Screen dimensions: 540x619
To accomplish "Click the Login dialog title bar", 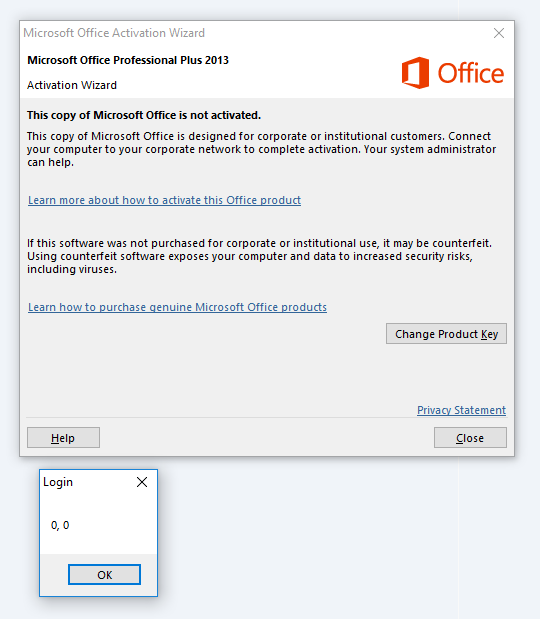I will [x=87, y=482].
